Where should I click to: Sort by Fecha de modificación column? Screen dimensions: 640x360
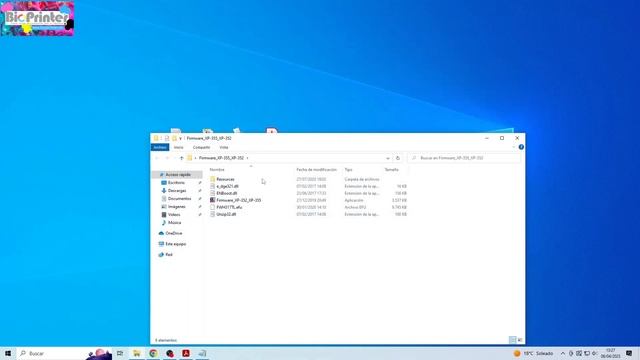click(316, 169)
